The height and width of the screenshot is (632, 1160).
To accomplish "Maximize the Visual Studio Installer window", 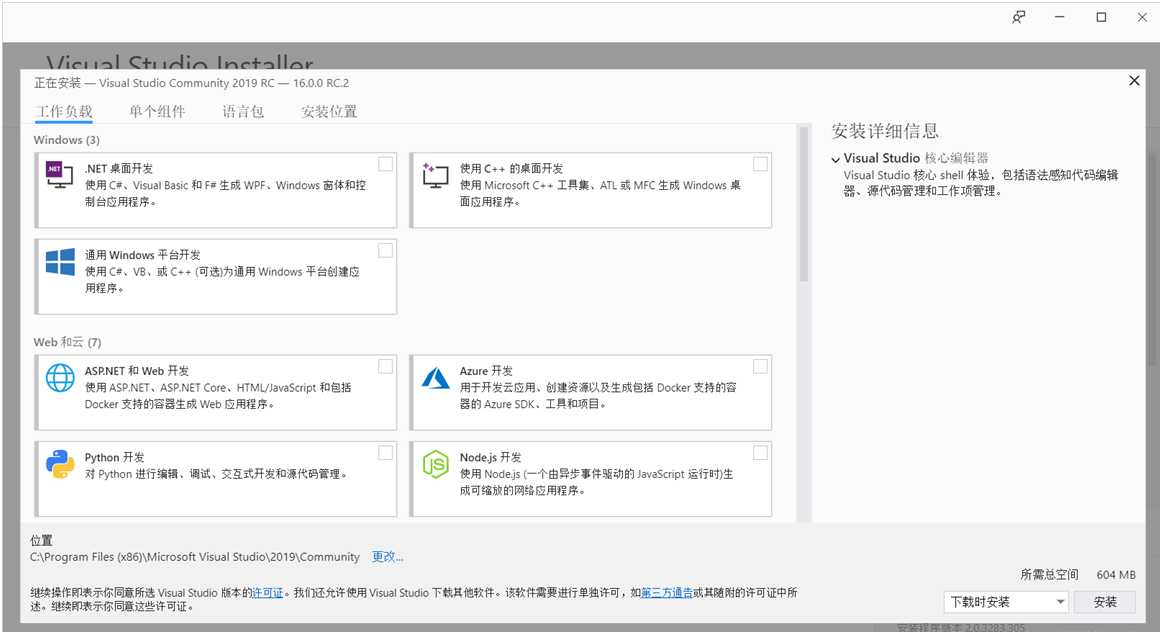I will [x=1101, y=17].
